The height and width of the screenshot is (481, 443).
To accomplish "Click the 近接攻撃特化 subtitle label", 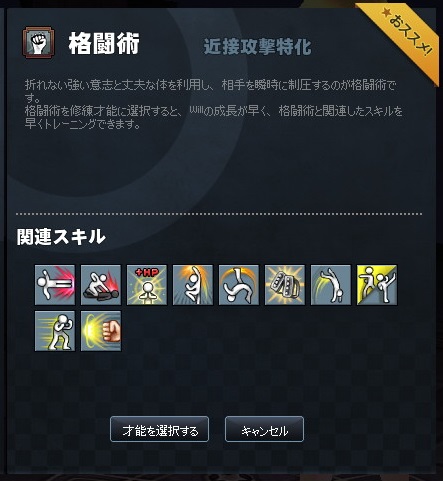I will coord(258,47).
